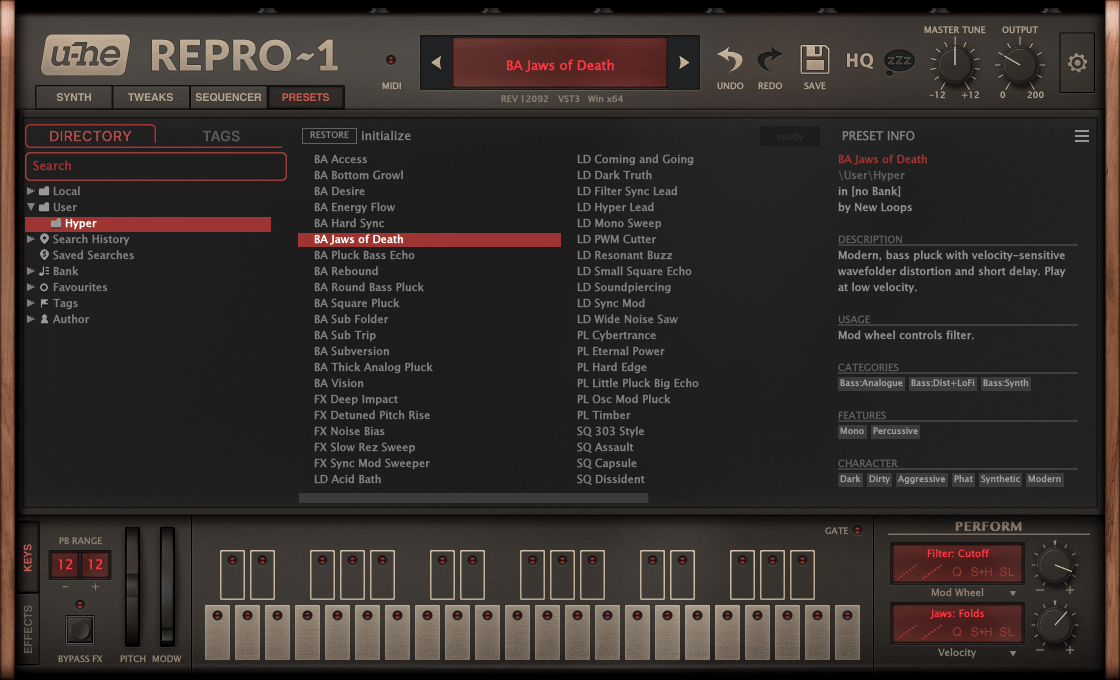Open the KEYS side panel tab
1120x680 pixels.
[x=27, y=558]
